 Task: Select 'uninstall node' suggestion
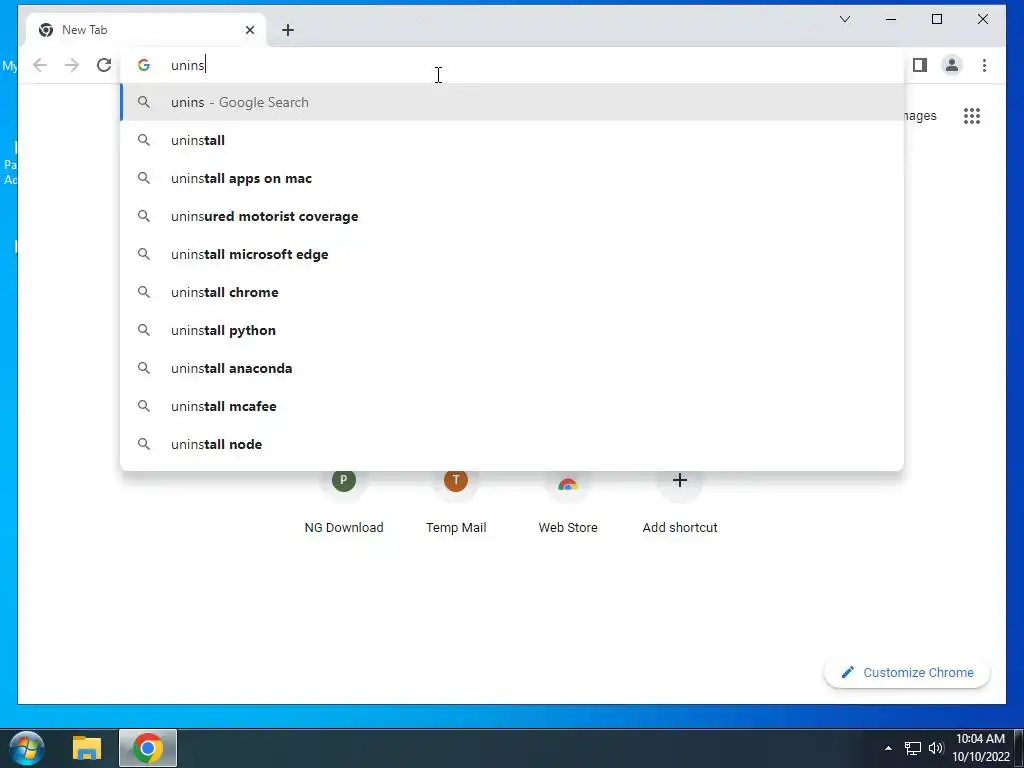pos(513,444)
